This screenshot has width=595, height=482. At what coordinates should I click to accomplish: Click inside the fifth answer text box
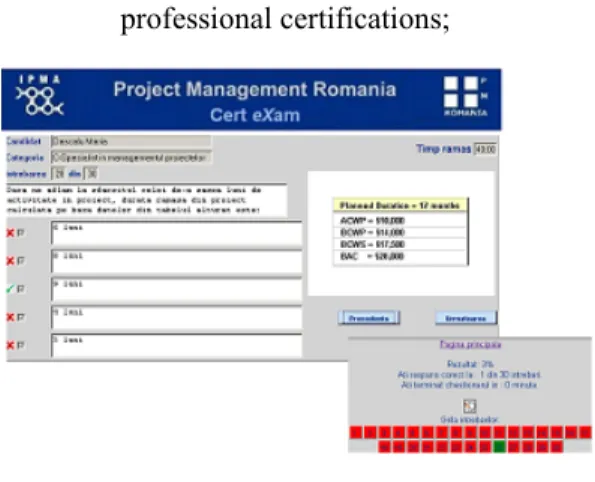pos(176,345)
